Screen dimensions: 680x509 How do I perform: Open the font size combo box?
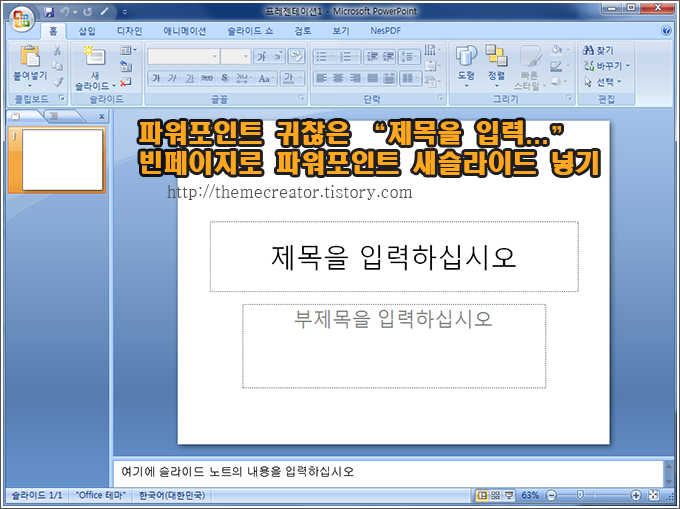[235, 56]
